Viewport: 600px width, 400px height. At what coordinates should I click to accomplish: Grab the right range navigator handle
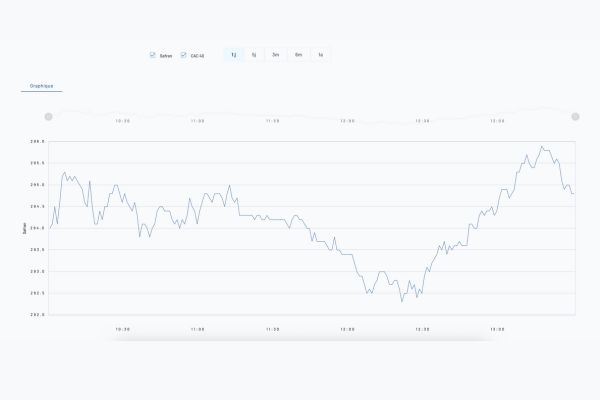click(575, 117)
